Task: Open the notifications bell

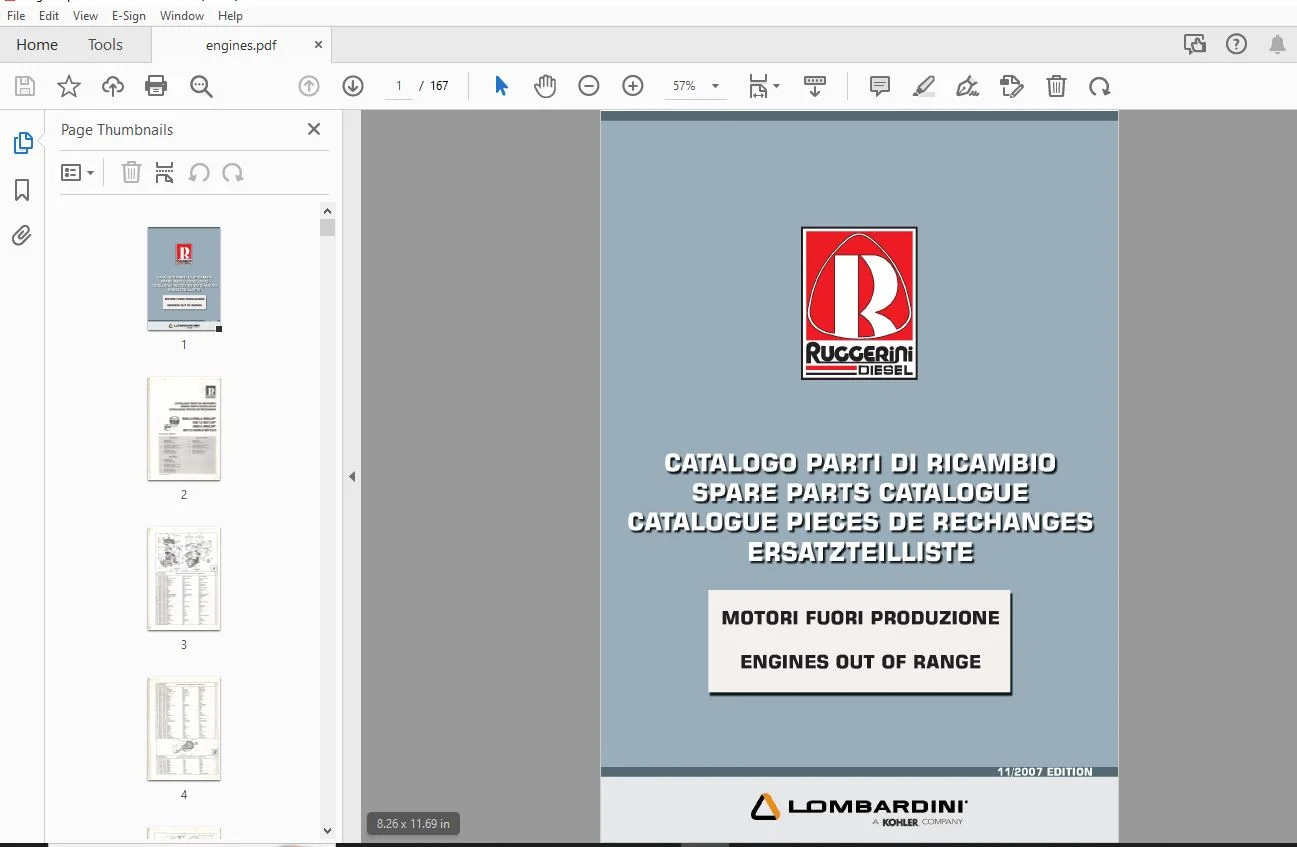Action: point(1277,44)
